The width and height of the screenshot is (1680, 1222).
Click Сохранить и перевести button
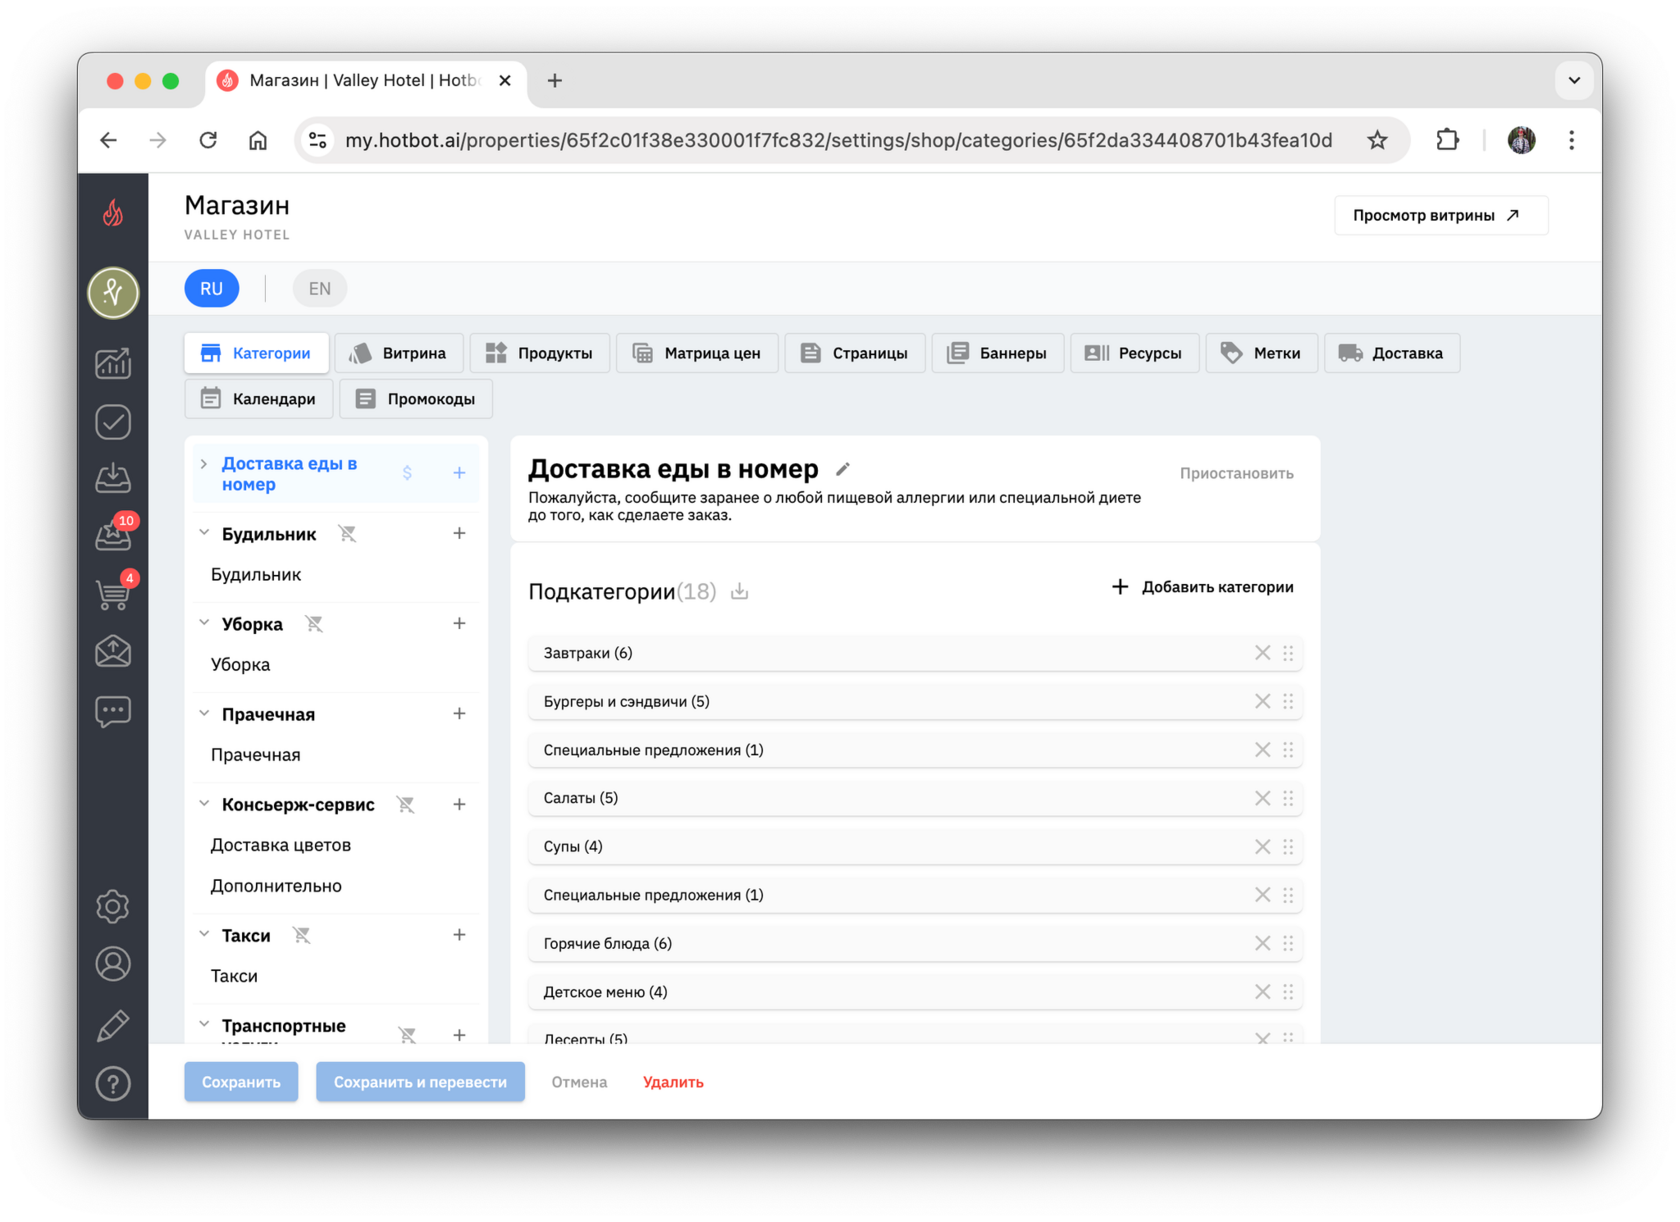420,1082
